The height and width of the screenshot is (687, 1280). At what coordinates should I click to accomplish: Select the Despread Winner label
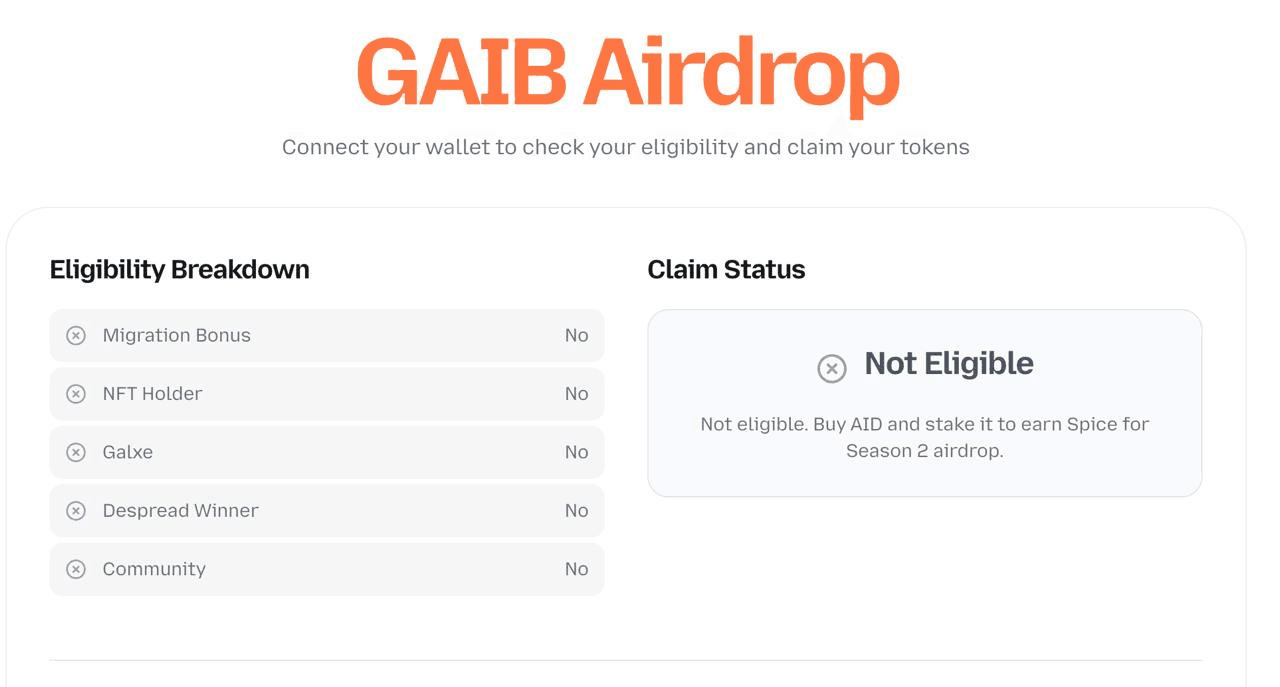(180, 511)
